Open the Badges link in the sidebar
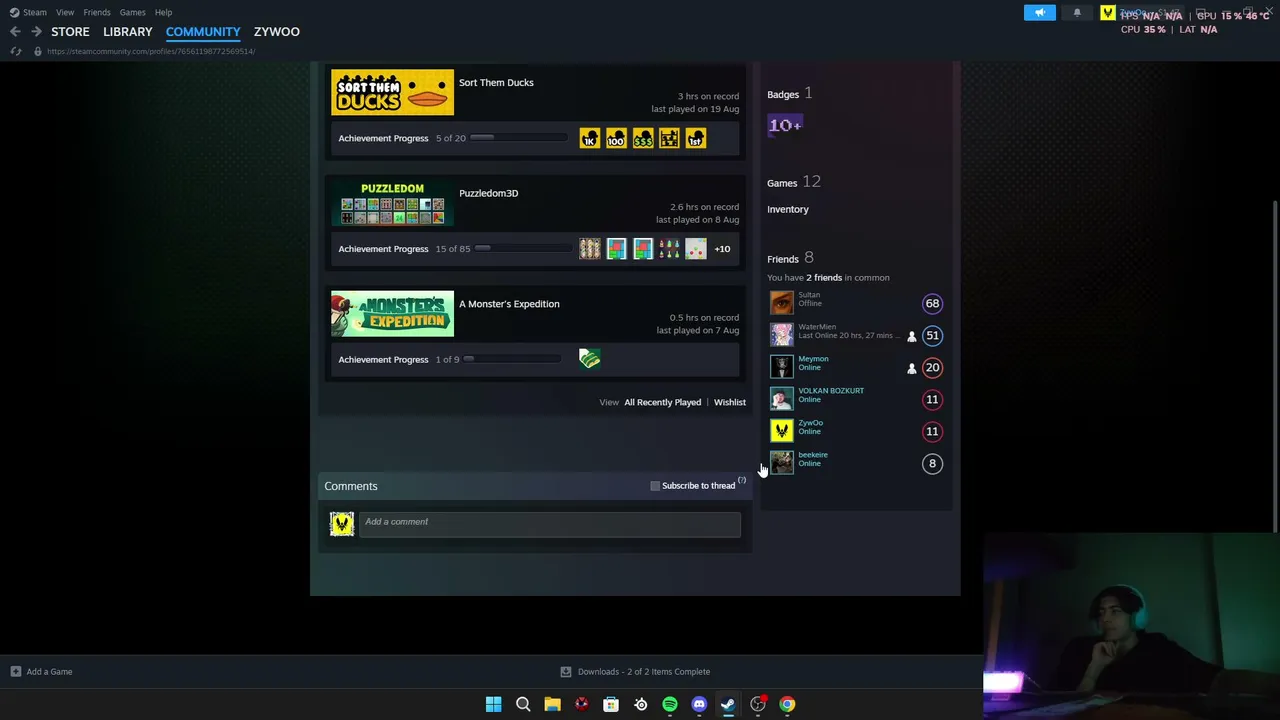 (x=783, y=94)
